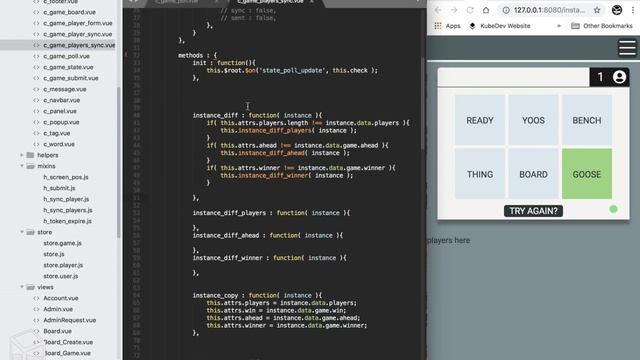The height and width of the screenshot is (360, 640).
Task: Go to browser home page
Action: click(x=486, y=10)
